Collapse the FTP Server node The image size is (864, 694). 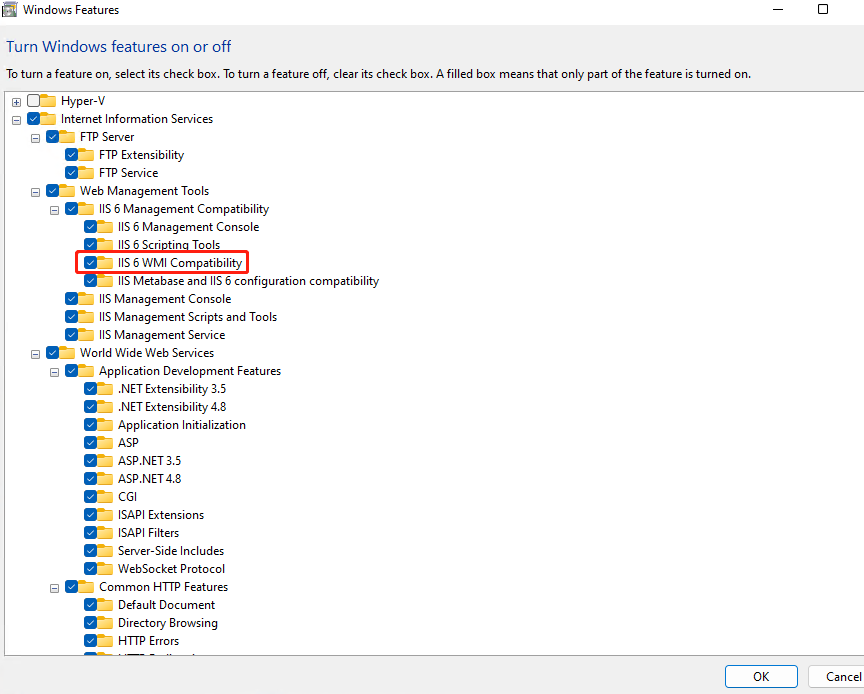pos(36,138)
